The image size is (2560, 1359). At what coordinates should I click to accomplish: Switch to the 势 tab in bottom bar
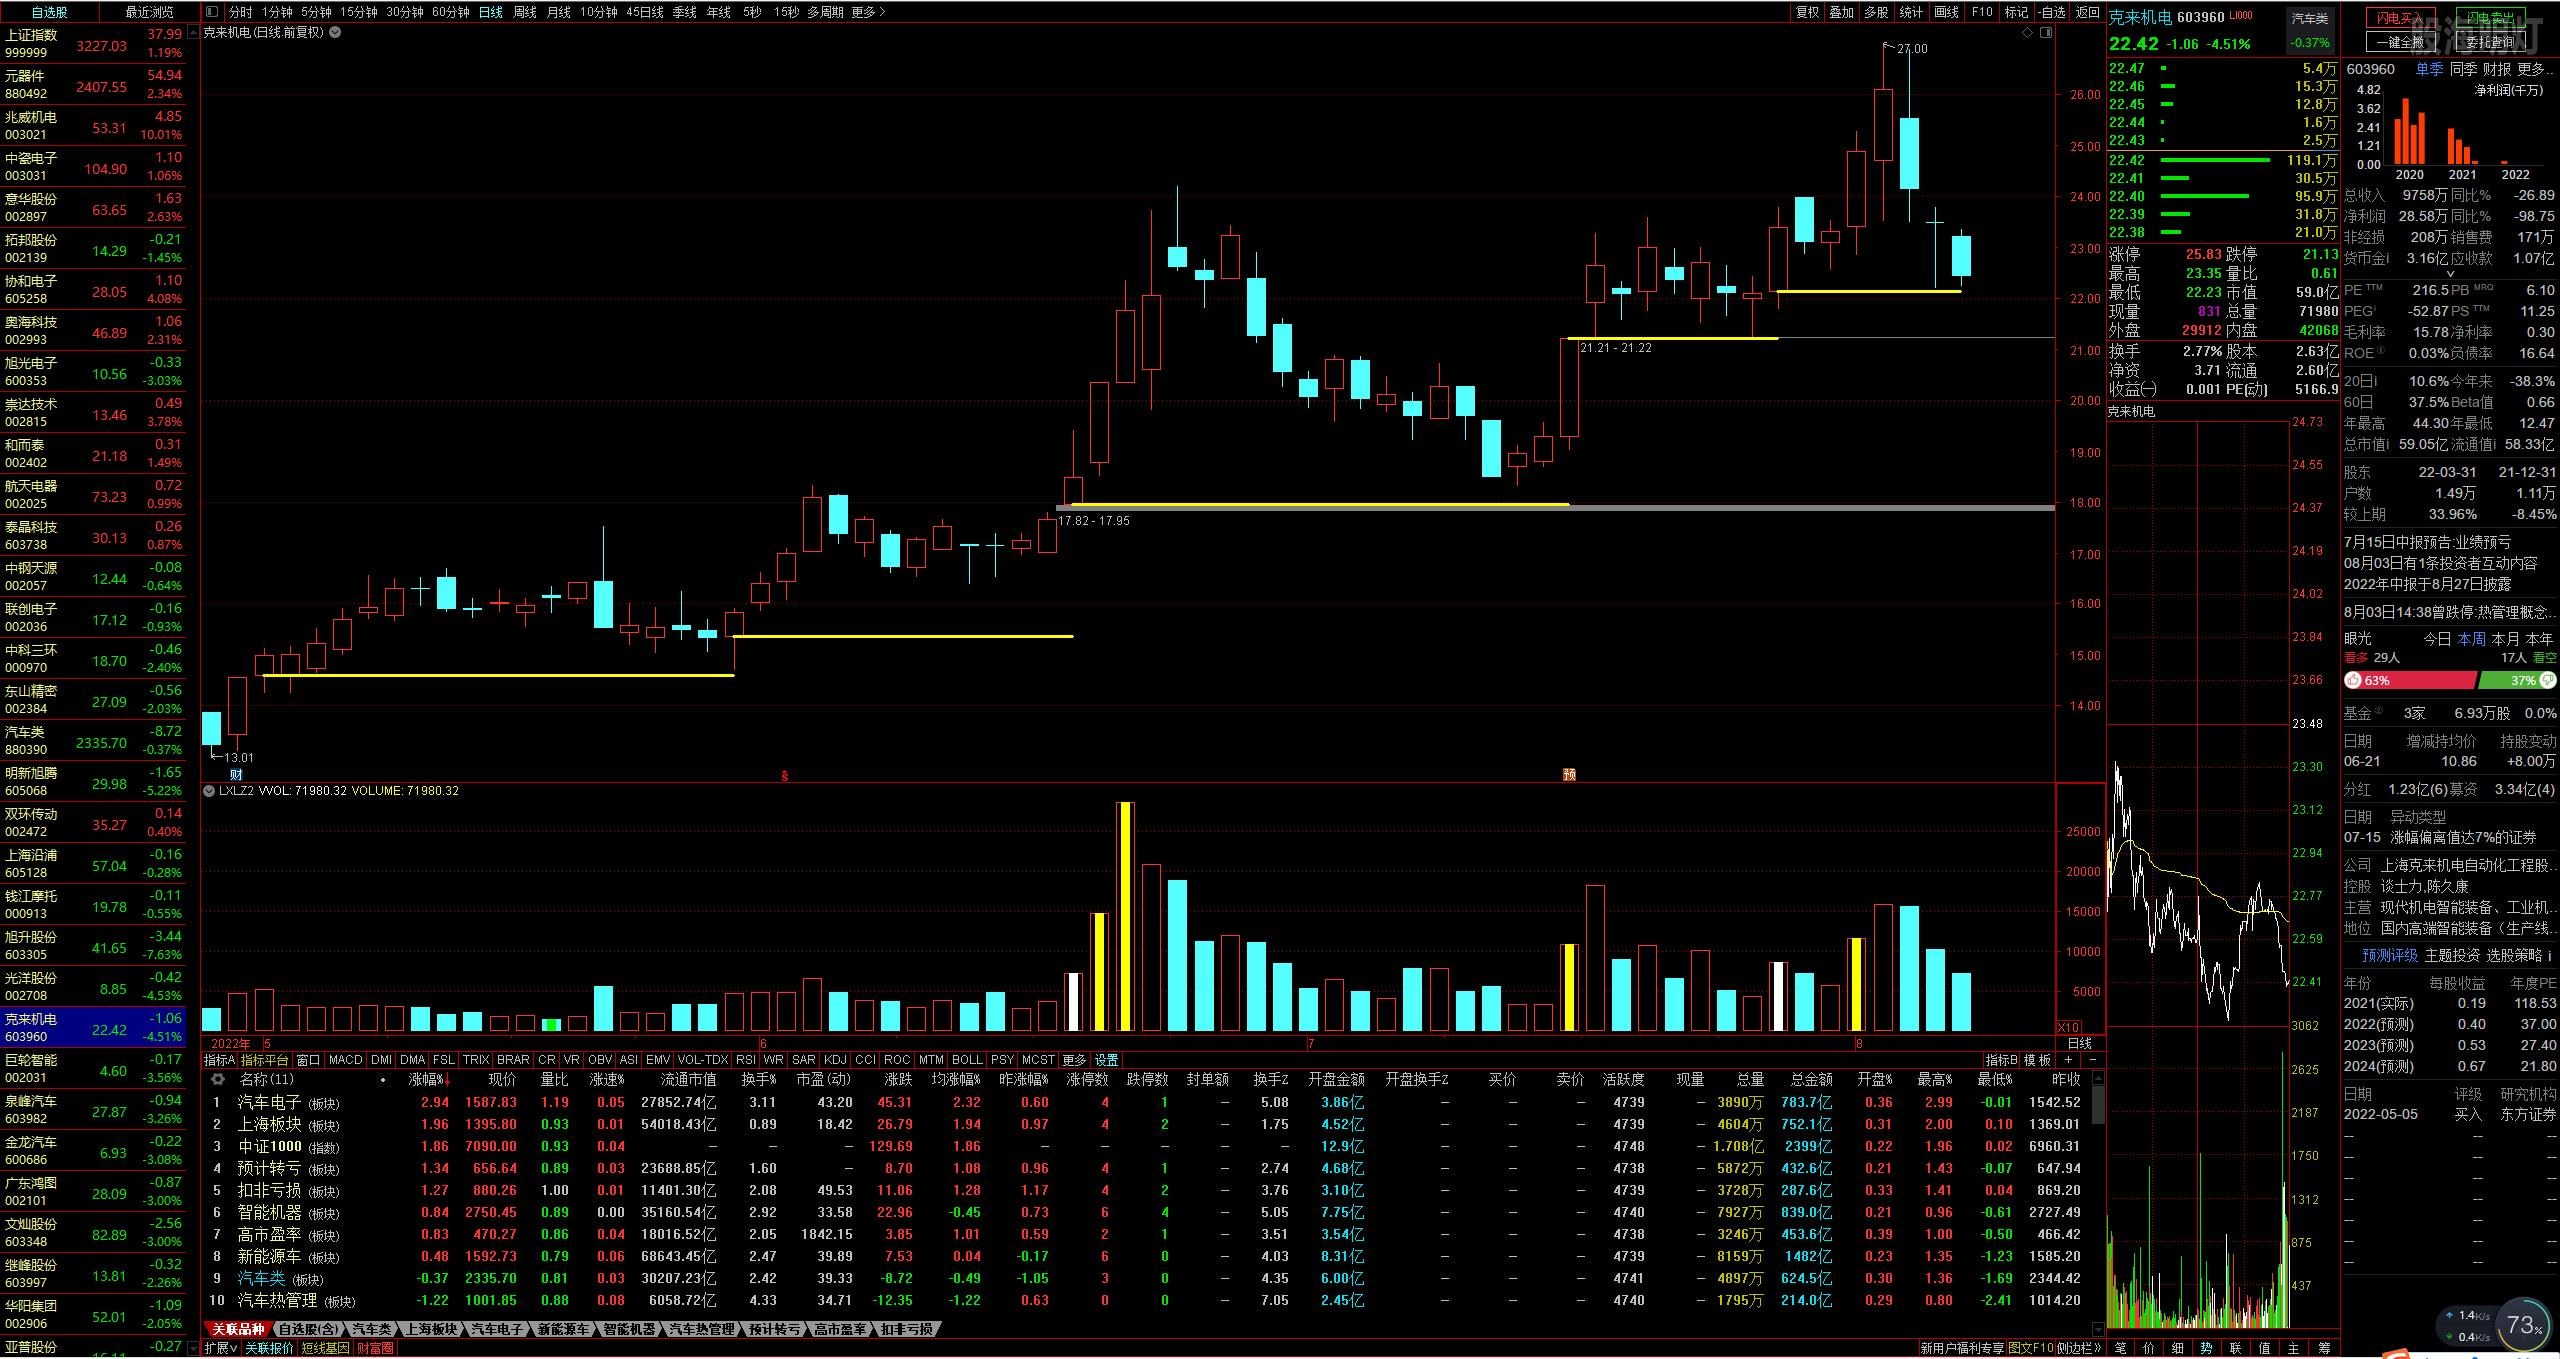2207,1348
